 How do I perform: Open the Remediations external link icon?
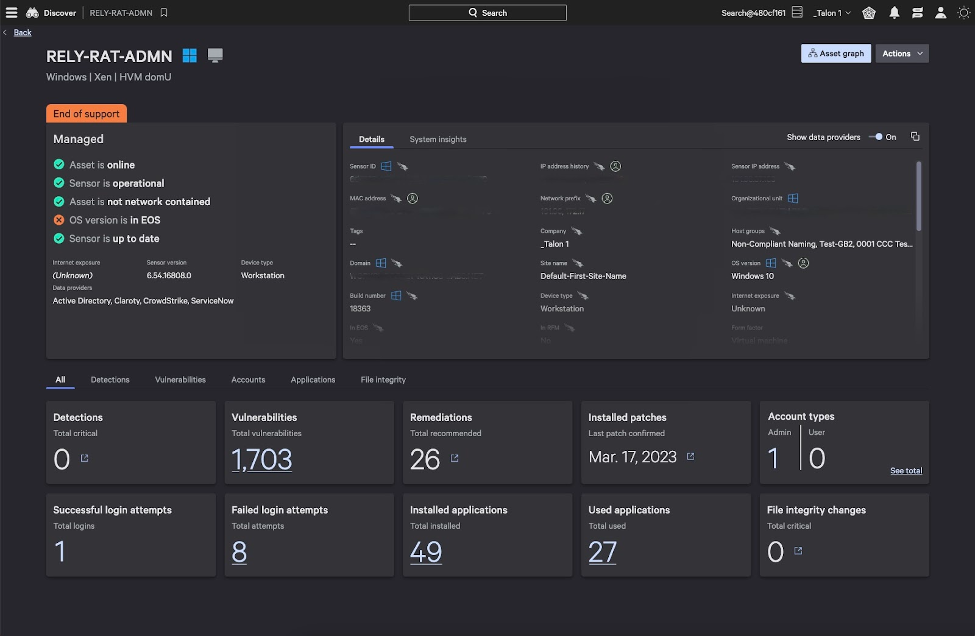pos(454,458)
